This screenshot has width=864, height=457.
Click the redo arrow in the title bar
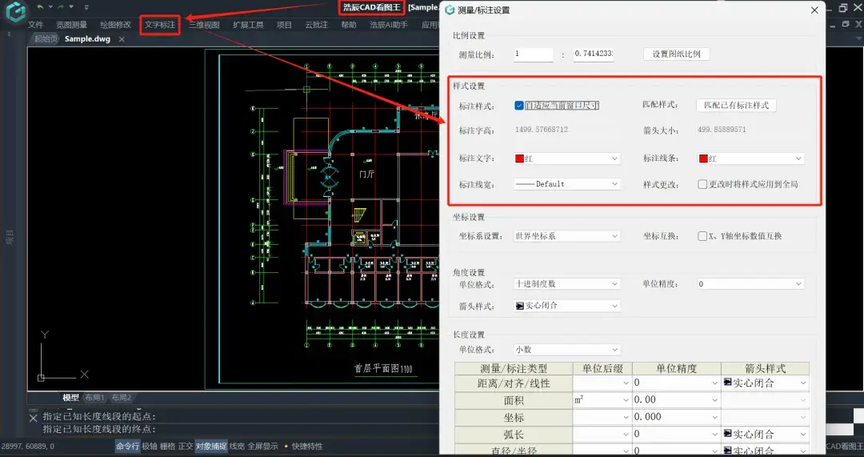point(61,7)
